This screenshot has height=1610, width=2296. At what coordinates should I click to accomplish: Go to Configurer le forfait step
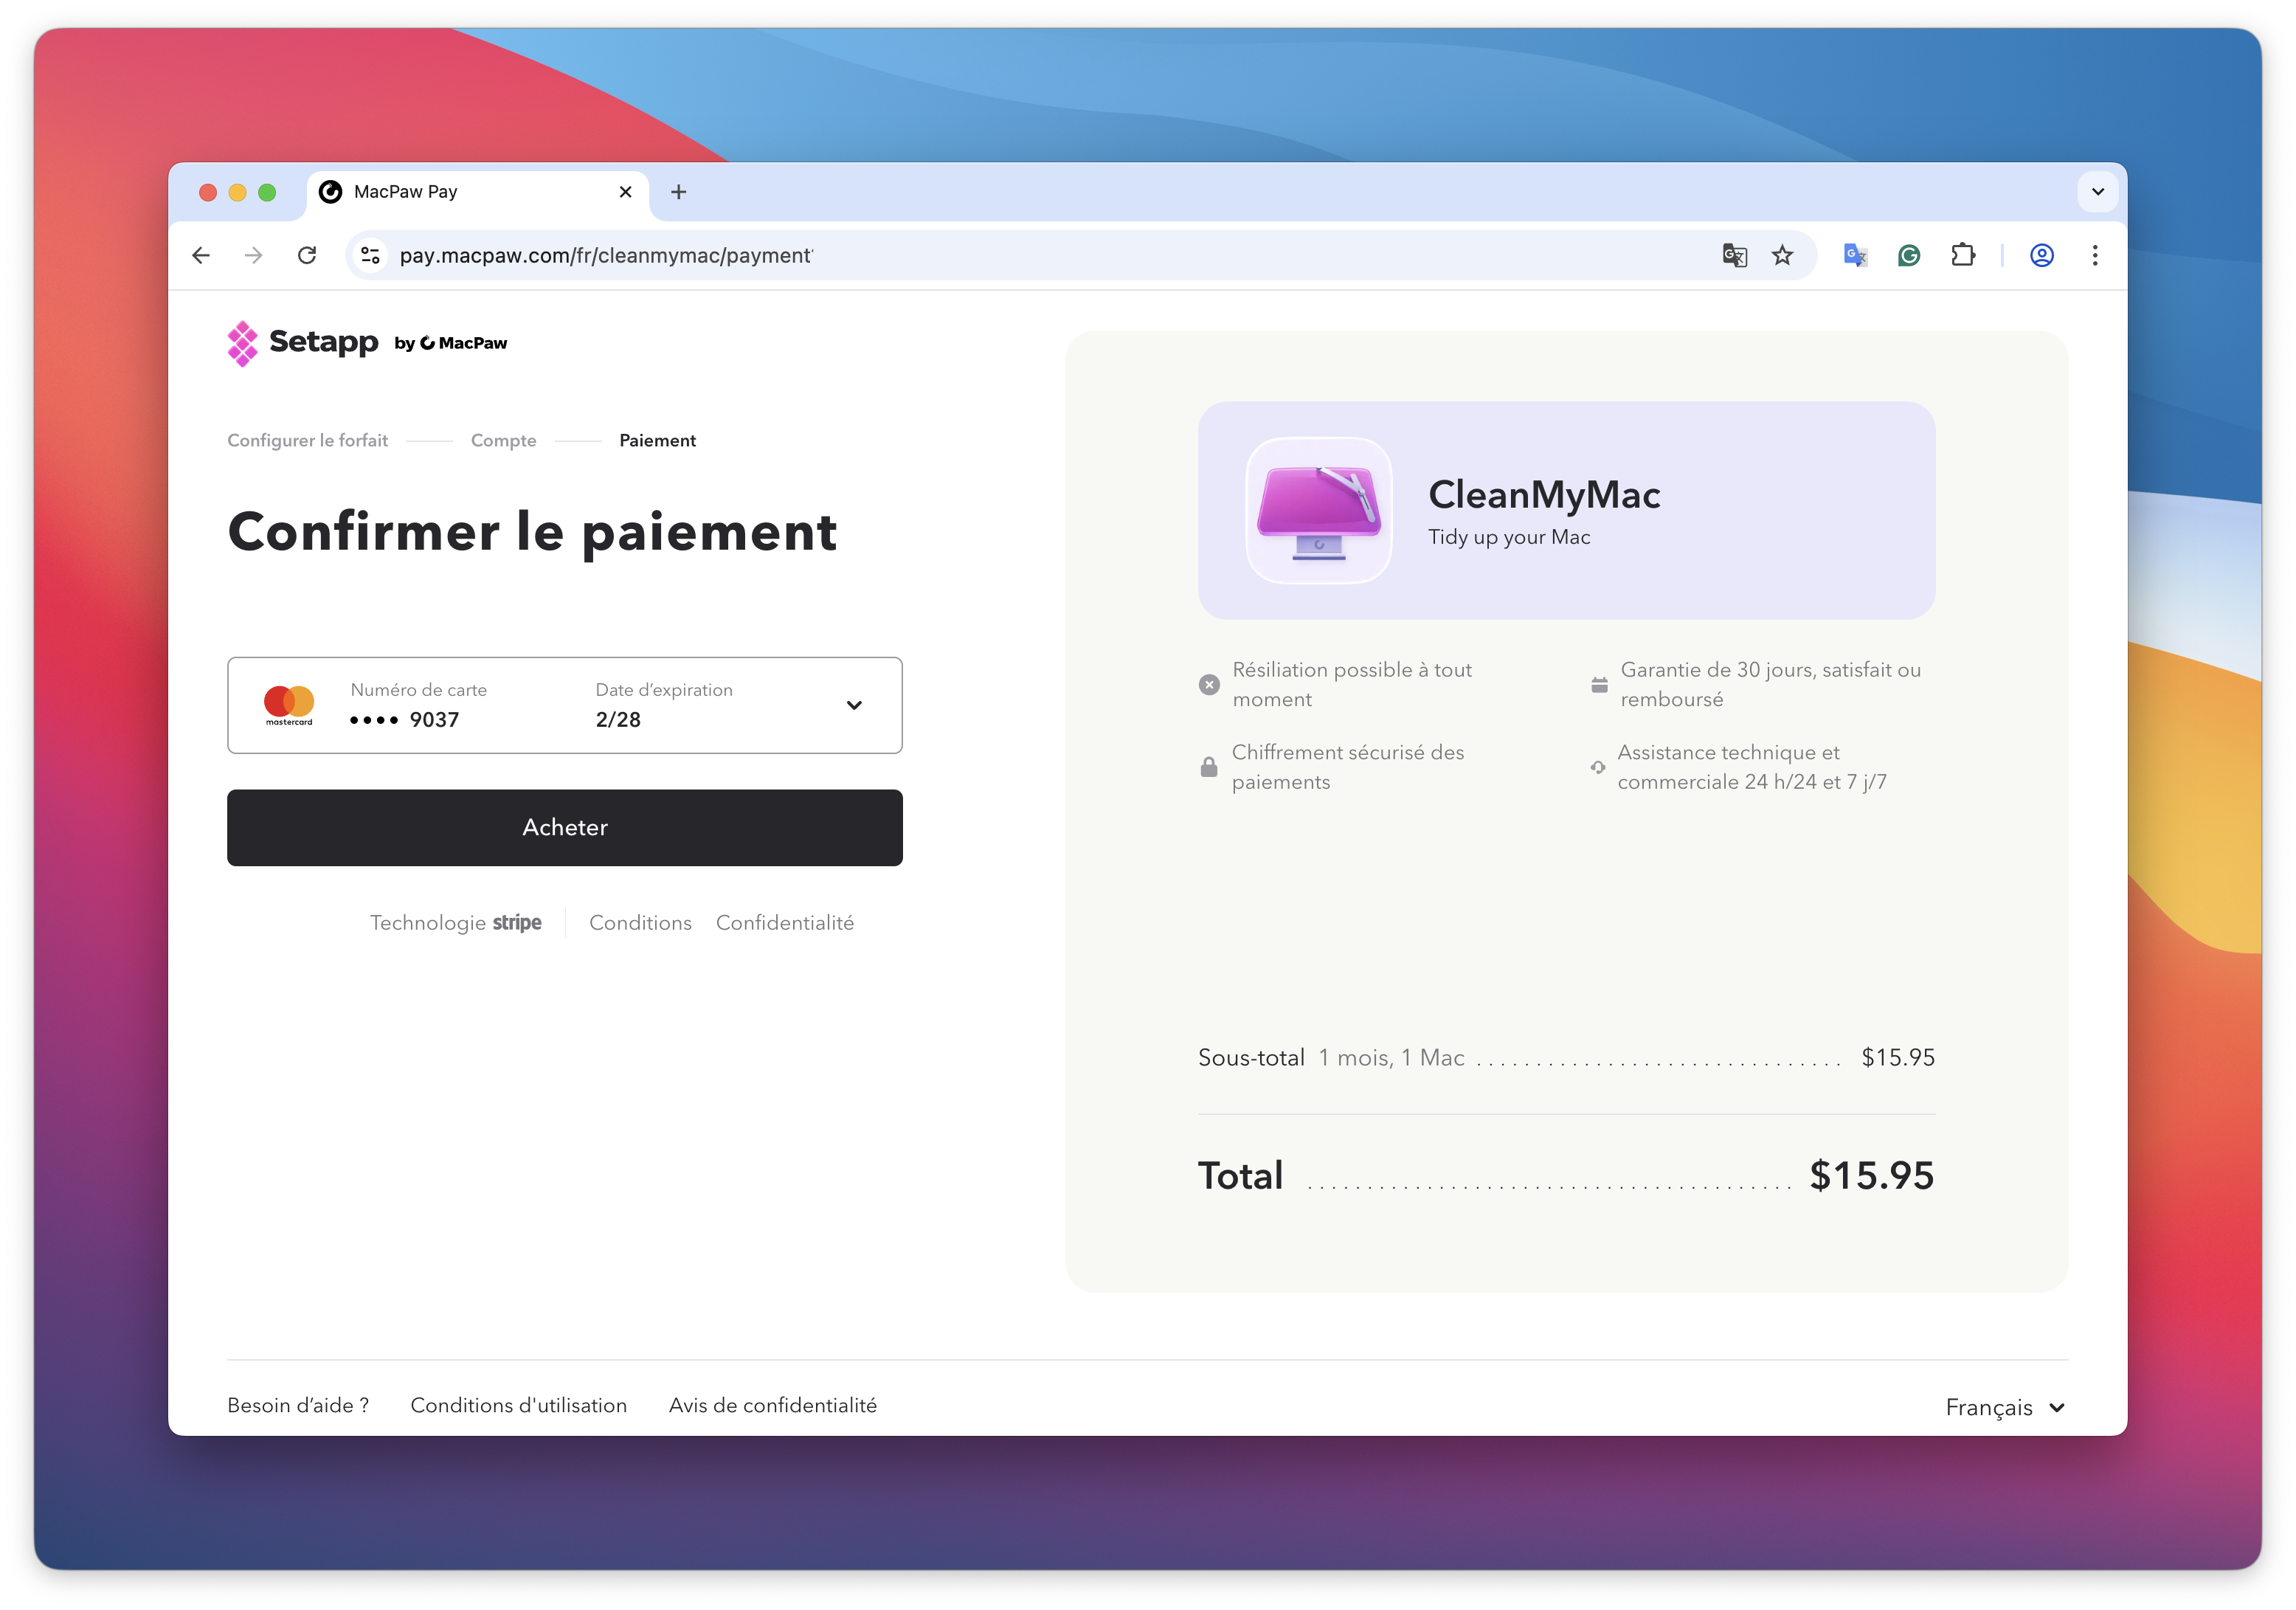click(307, 440)
